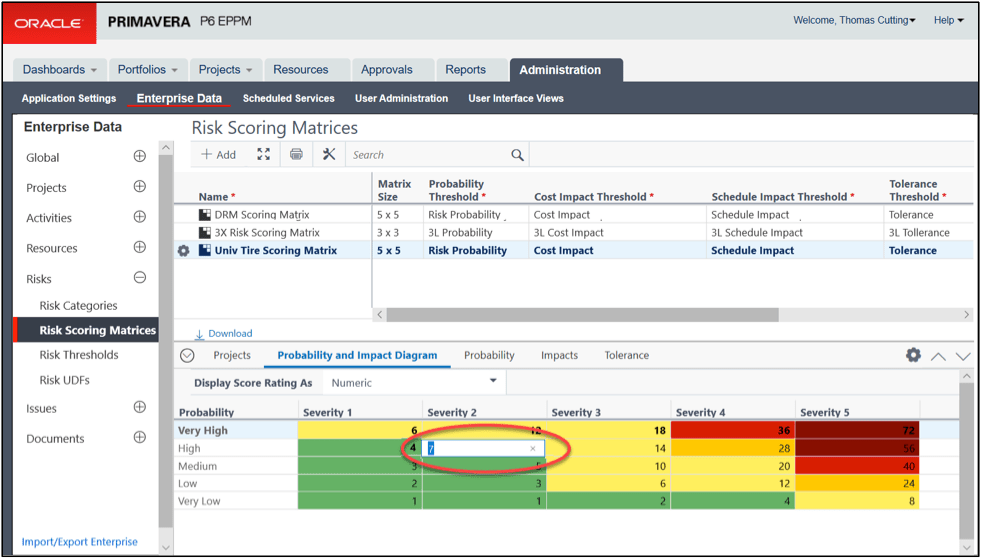This screenshot has width=981, height=558.
Task: Open the Help menu
Action: pos(948,21)
